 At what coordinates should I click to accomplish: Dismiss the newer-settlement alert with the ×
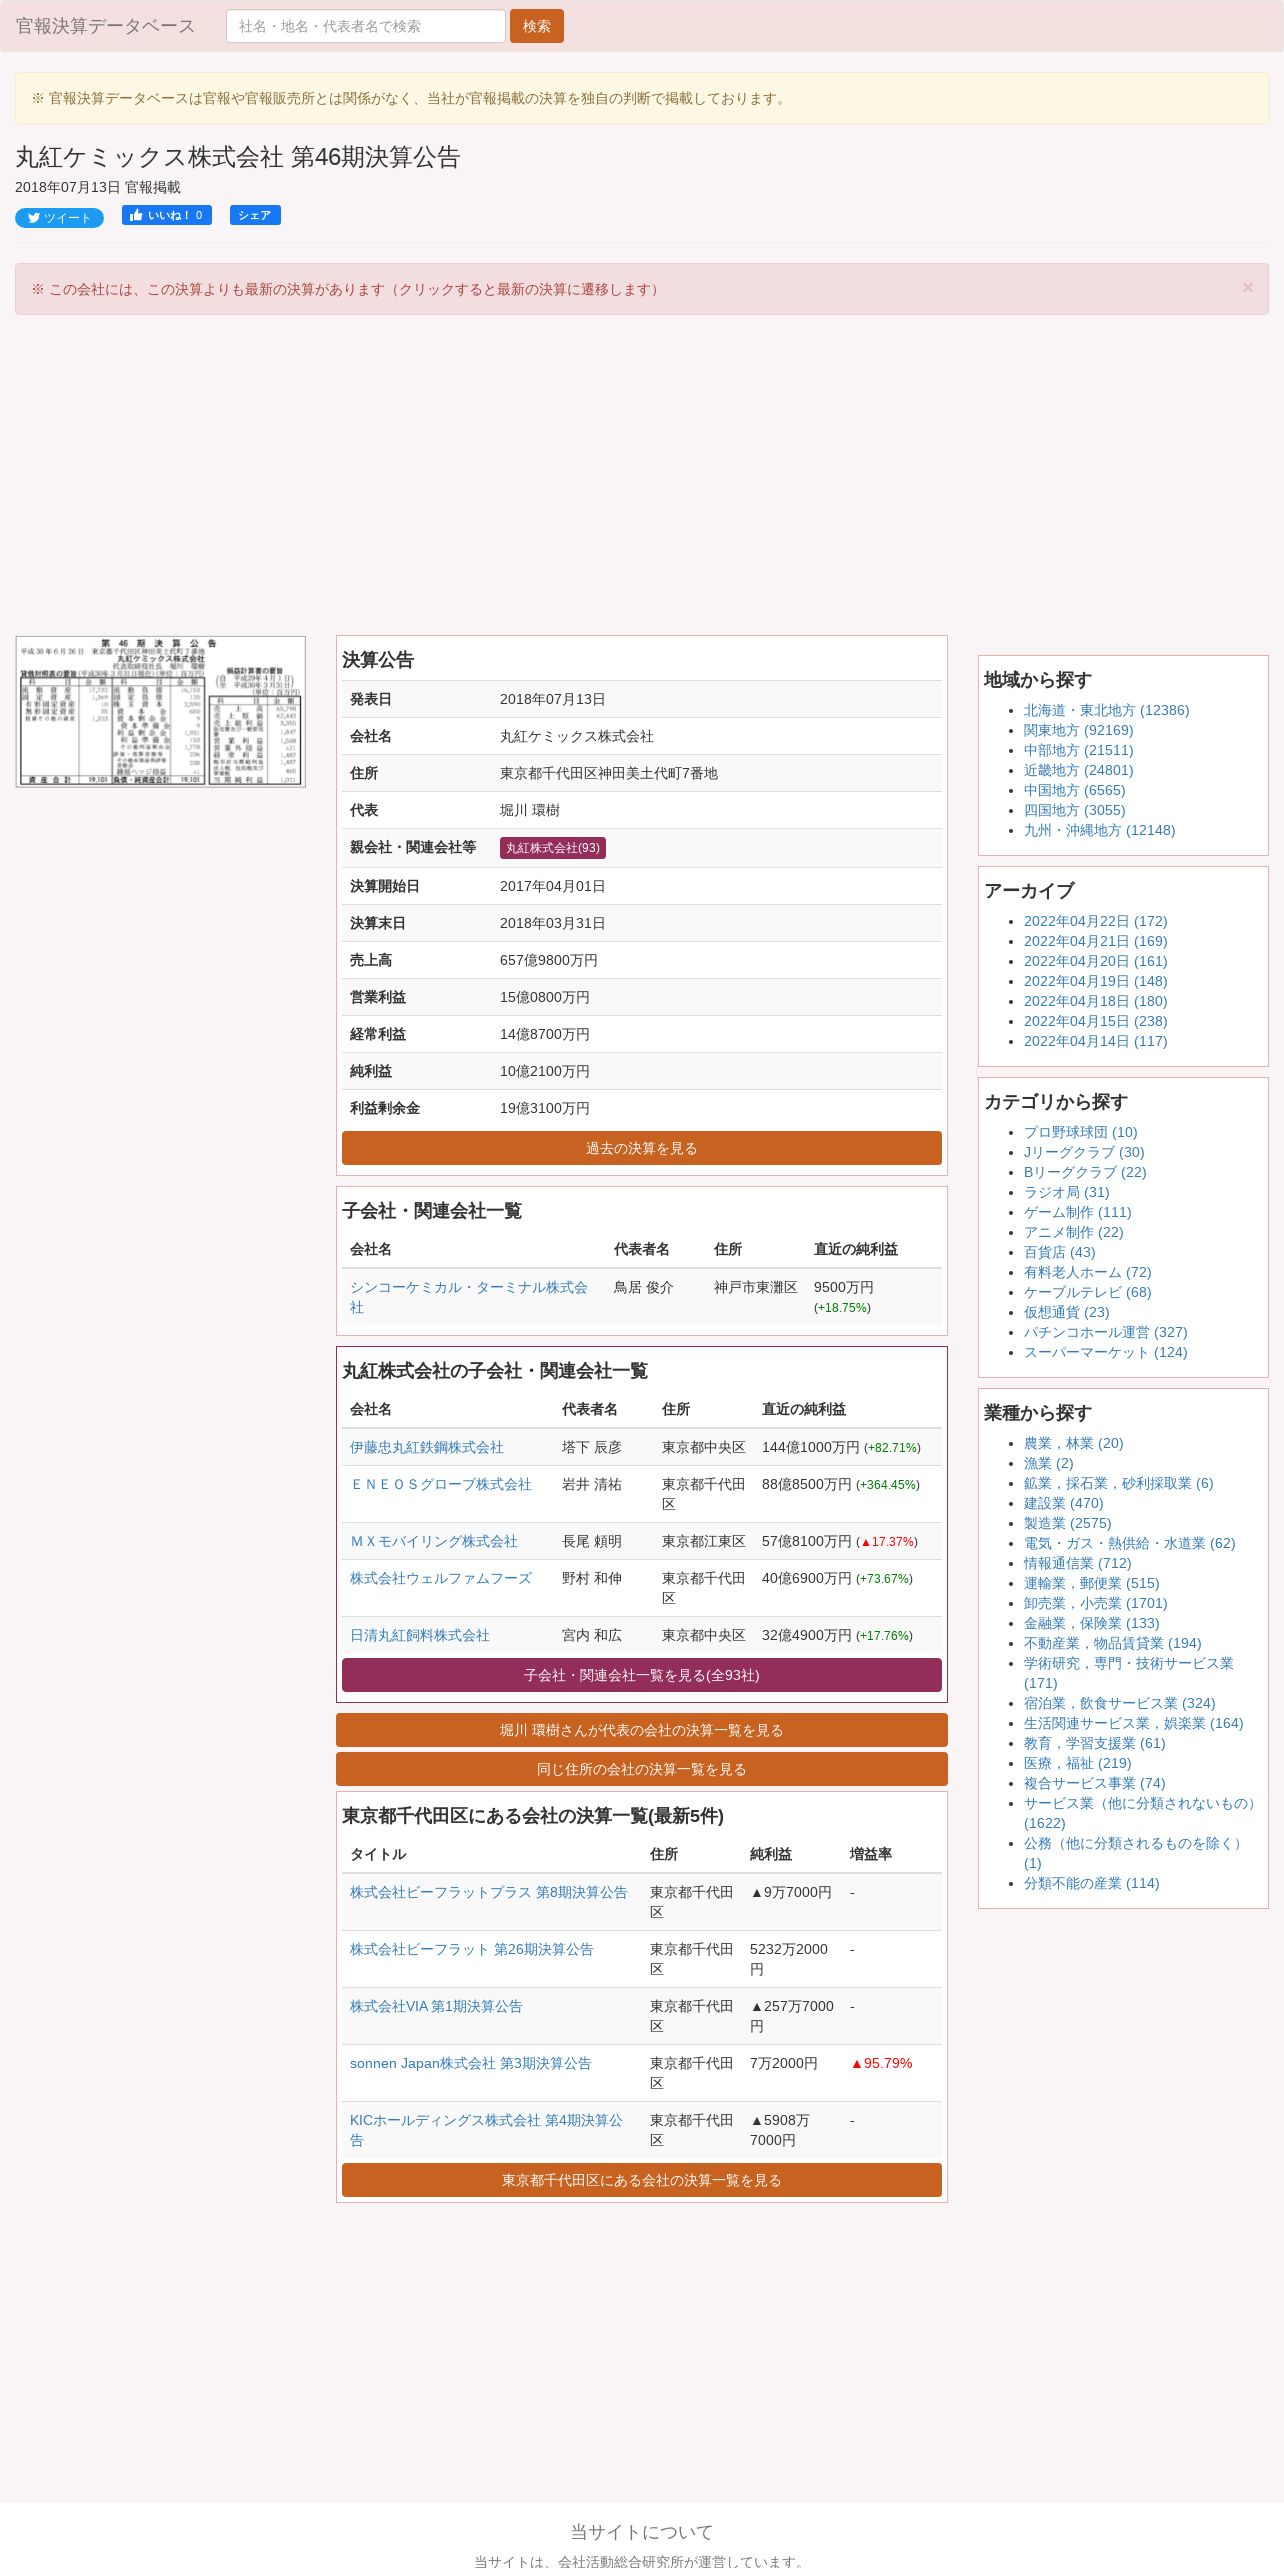[1247, 288]
